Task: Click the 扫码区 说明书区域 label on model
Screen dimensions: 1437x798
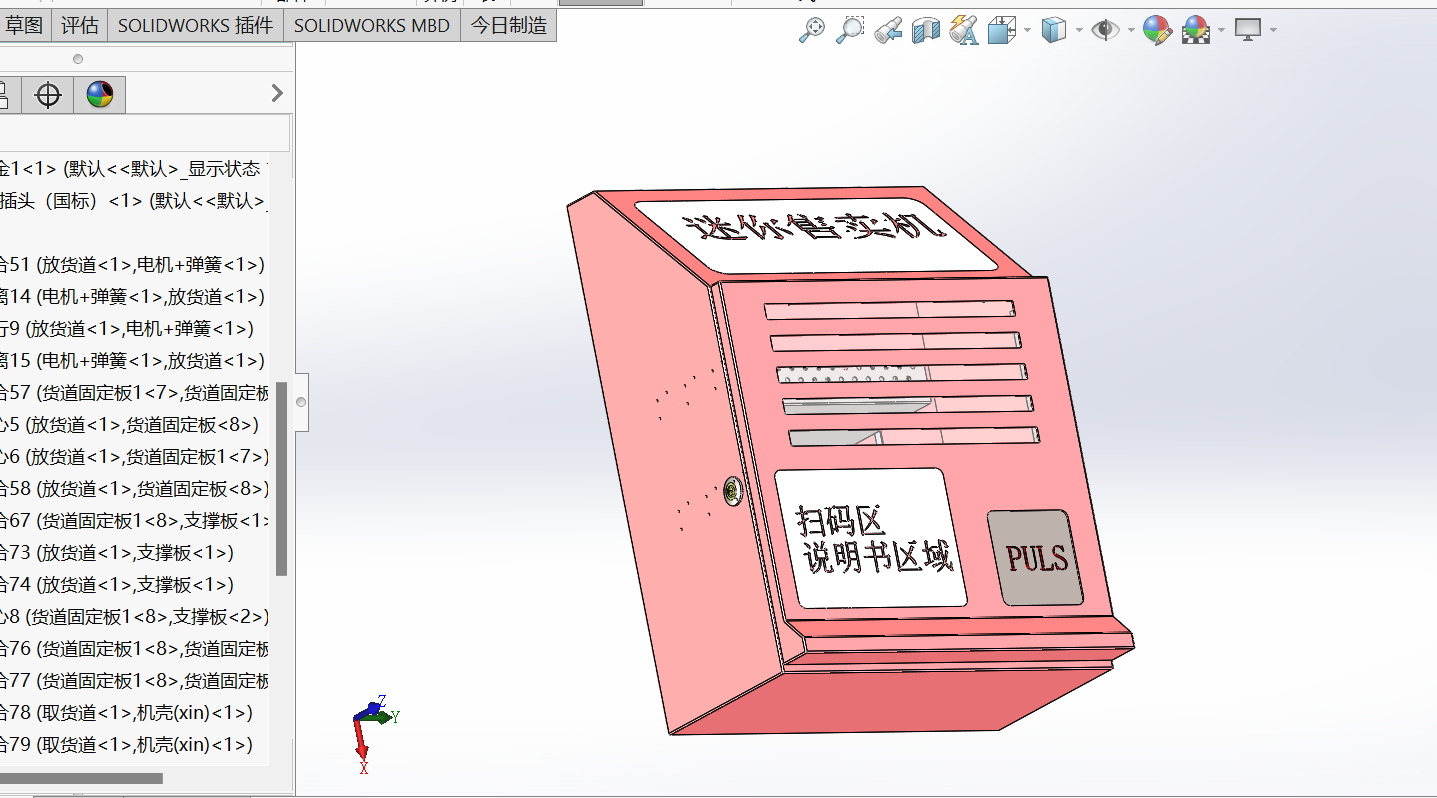Action: click(x=870, y=538)
